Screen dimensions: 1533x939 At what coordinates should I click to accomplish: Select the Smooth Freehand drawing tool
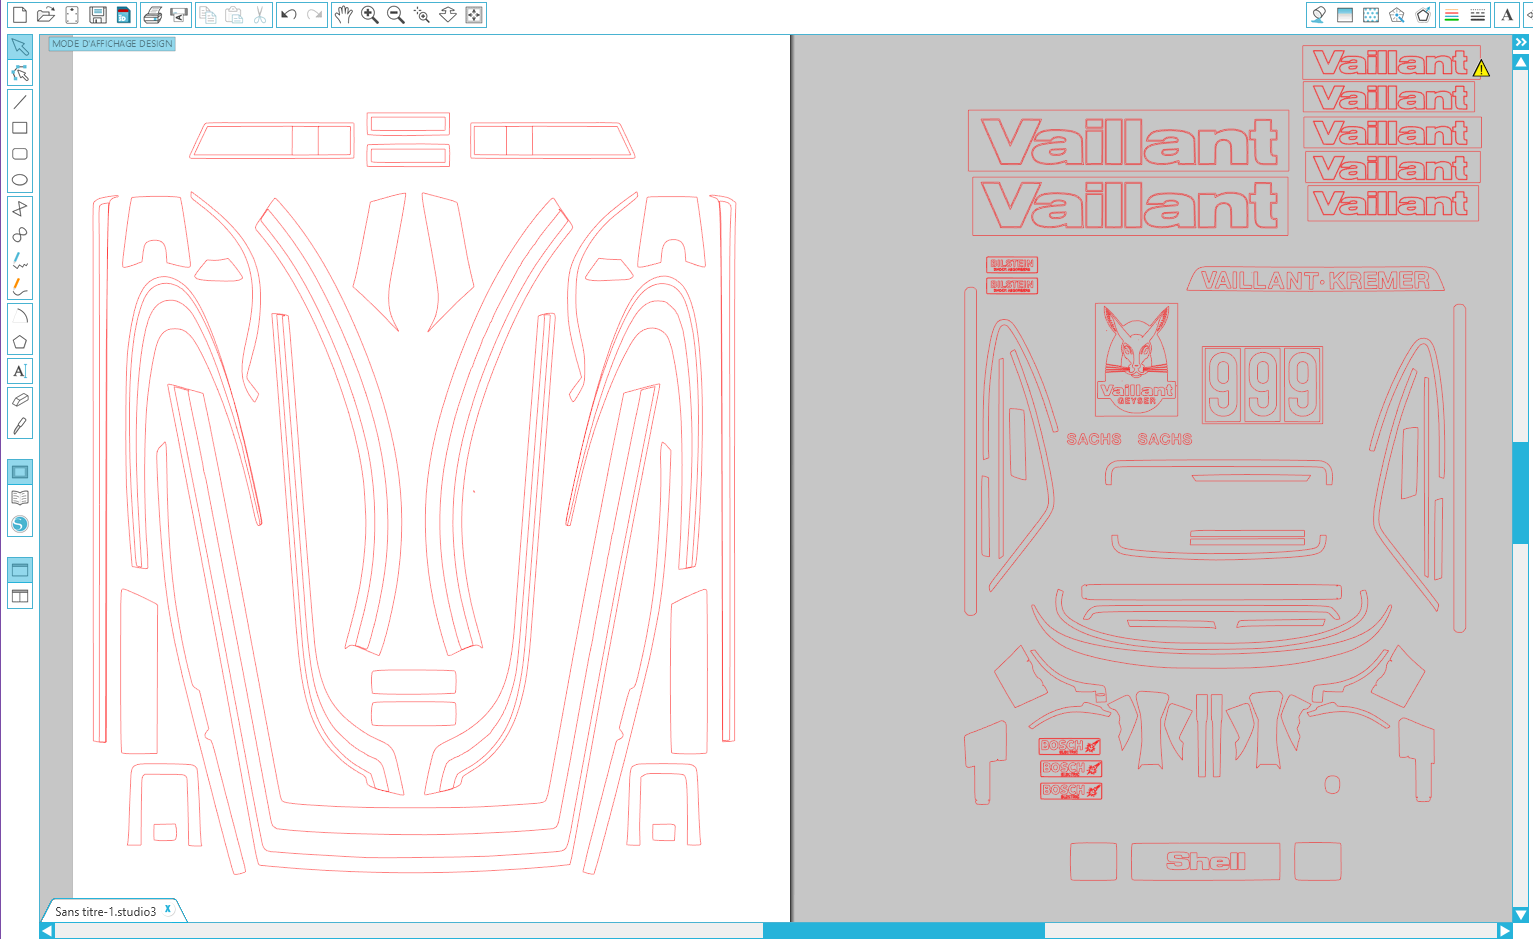(x=20, y=287)
